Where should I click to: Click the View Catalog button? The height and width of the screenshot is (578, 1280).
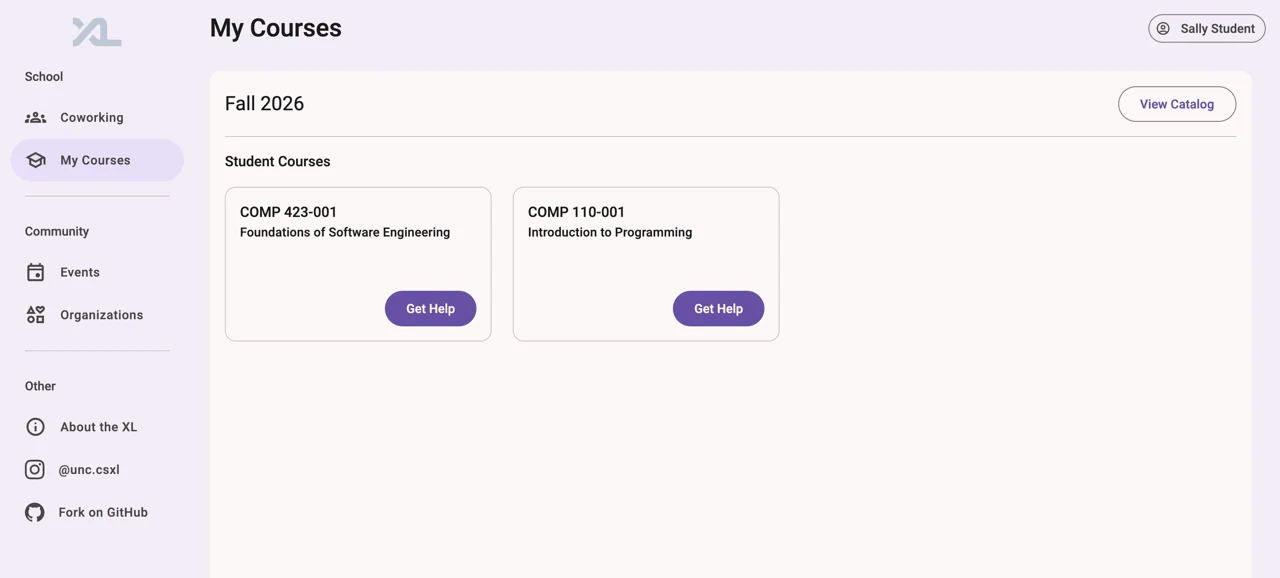[1177, 104]
